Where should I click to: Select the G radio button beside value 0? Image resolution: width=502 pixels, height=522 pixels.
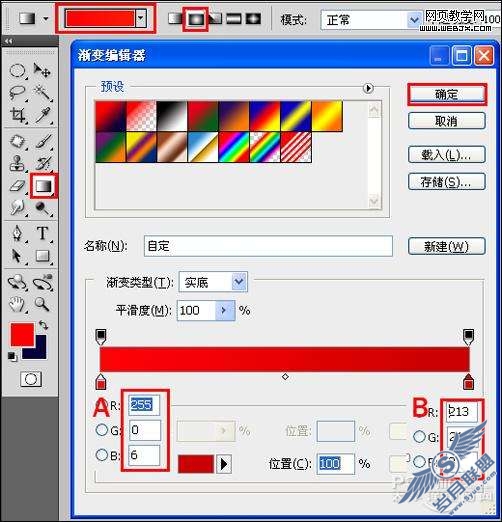click(102, 430)
